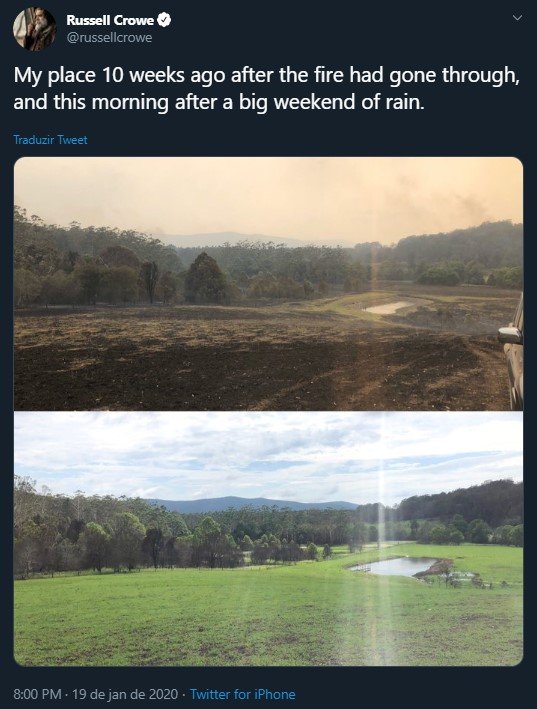This screenshot has width=537, height=709.
Task: Open the burnt field photo after fire
Action: pos(268,284)
